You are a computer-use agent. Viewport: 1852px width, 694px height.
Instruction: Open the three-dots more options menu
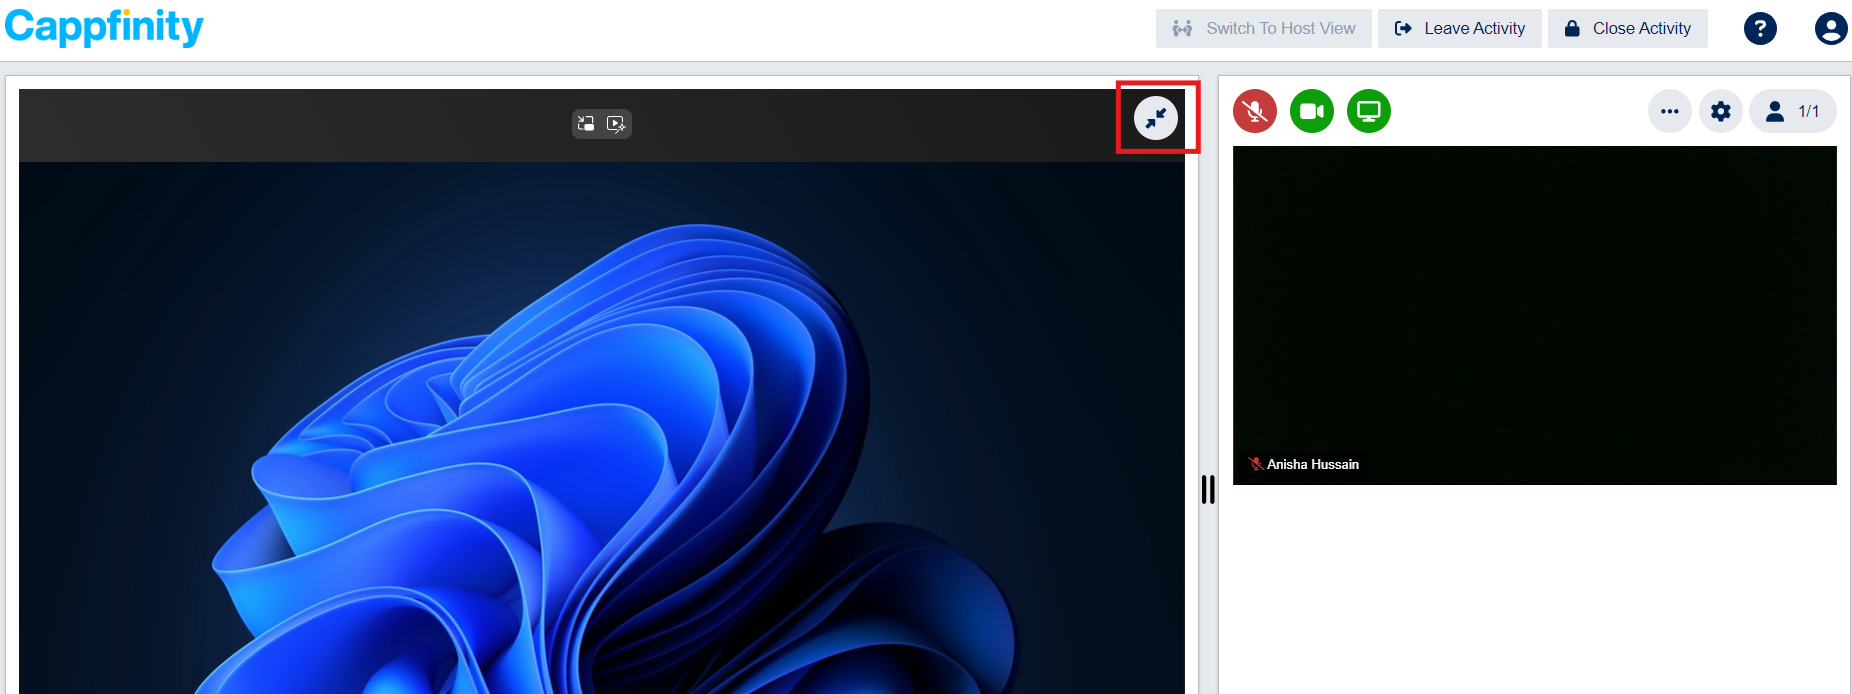pos(1669,111)
